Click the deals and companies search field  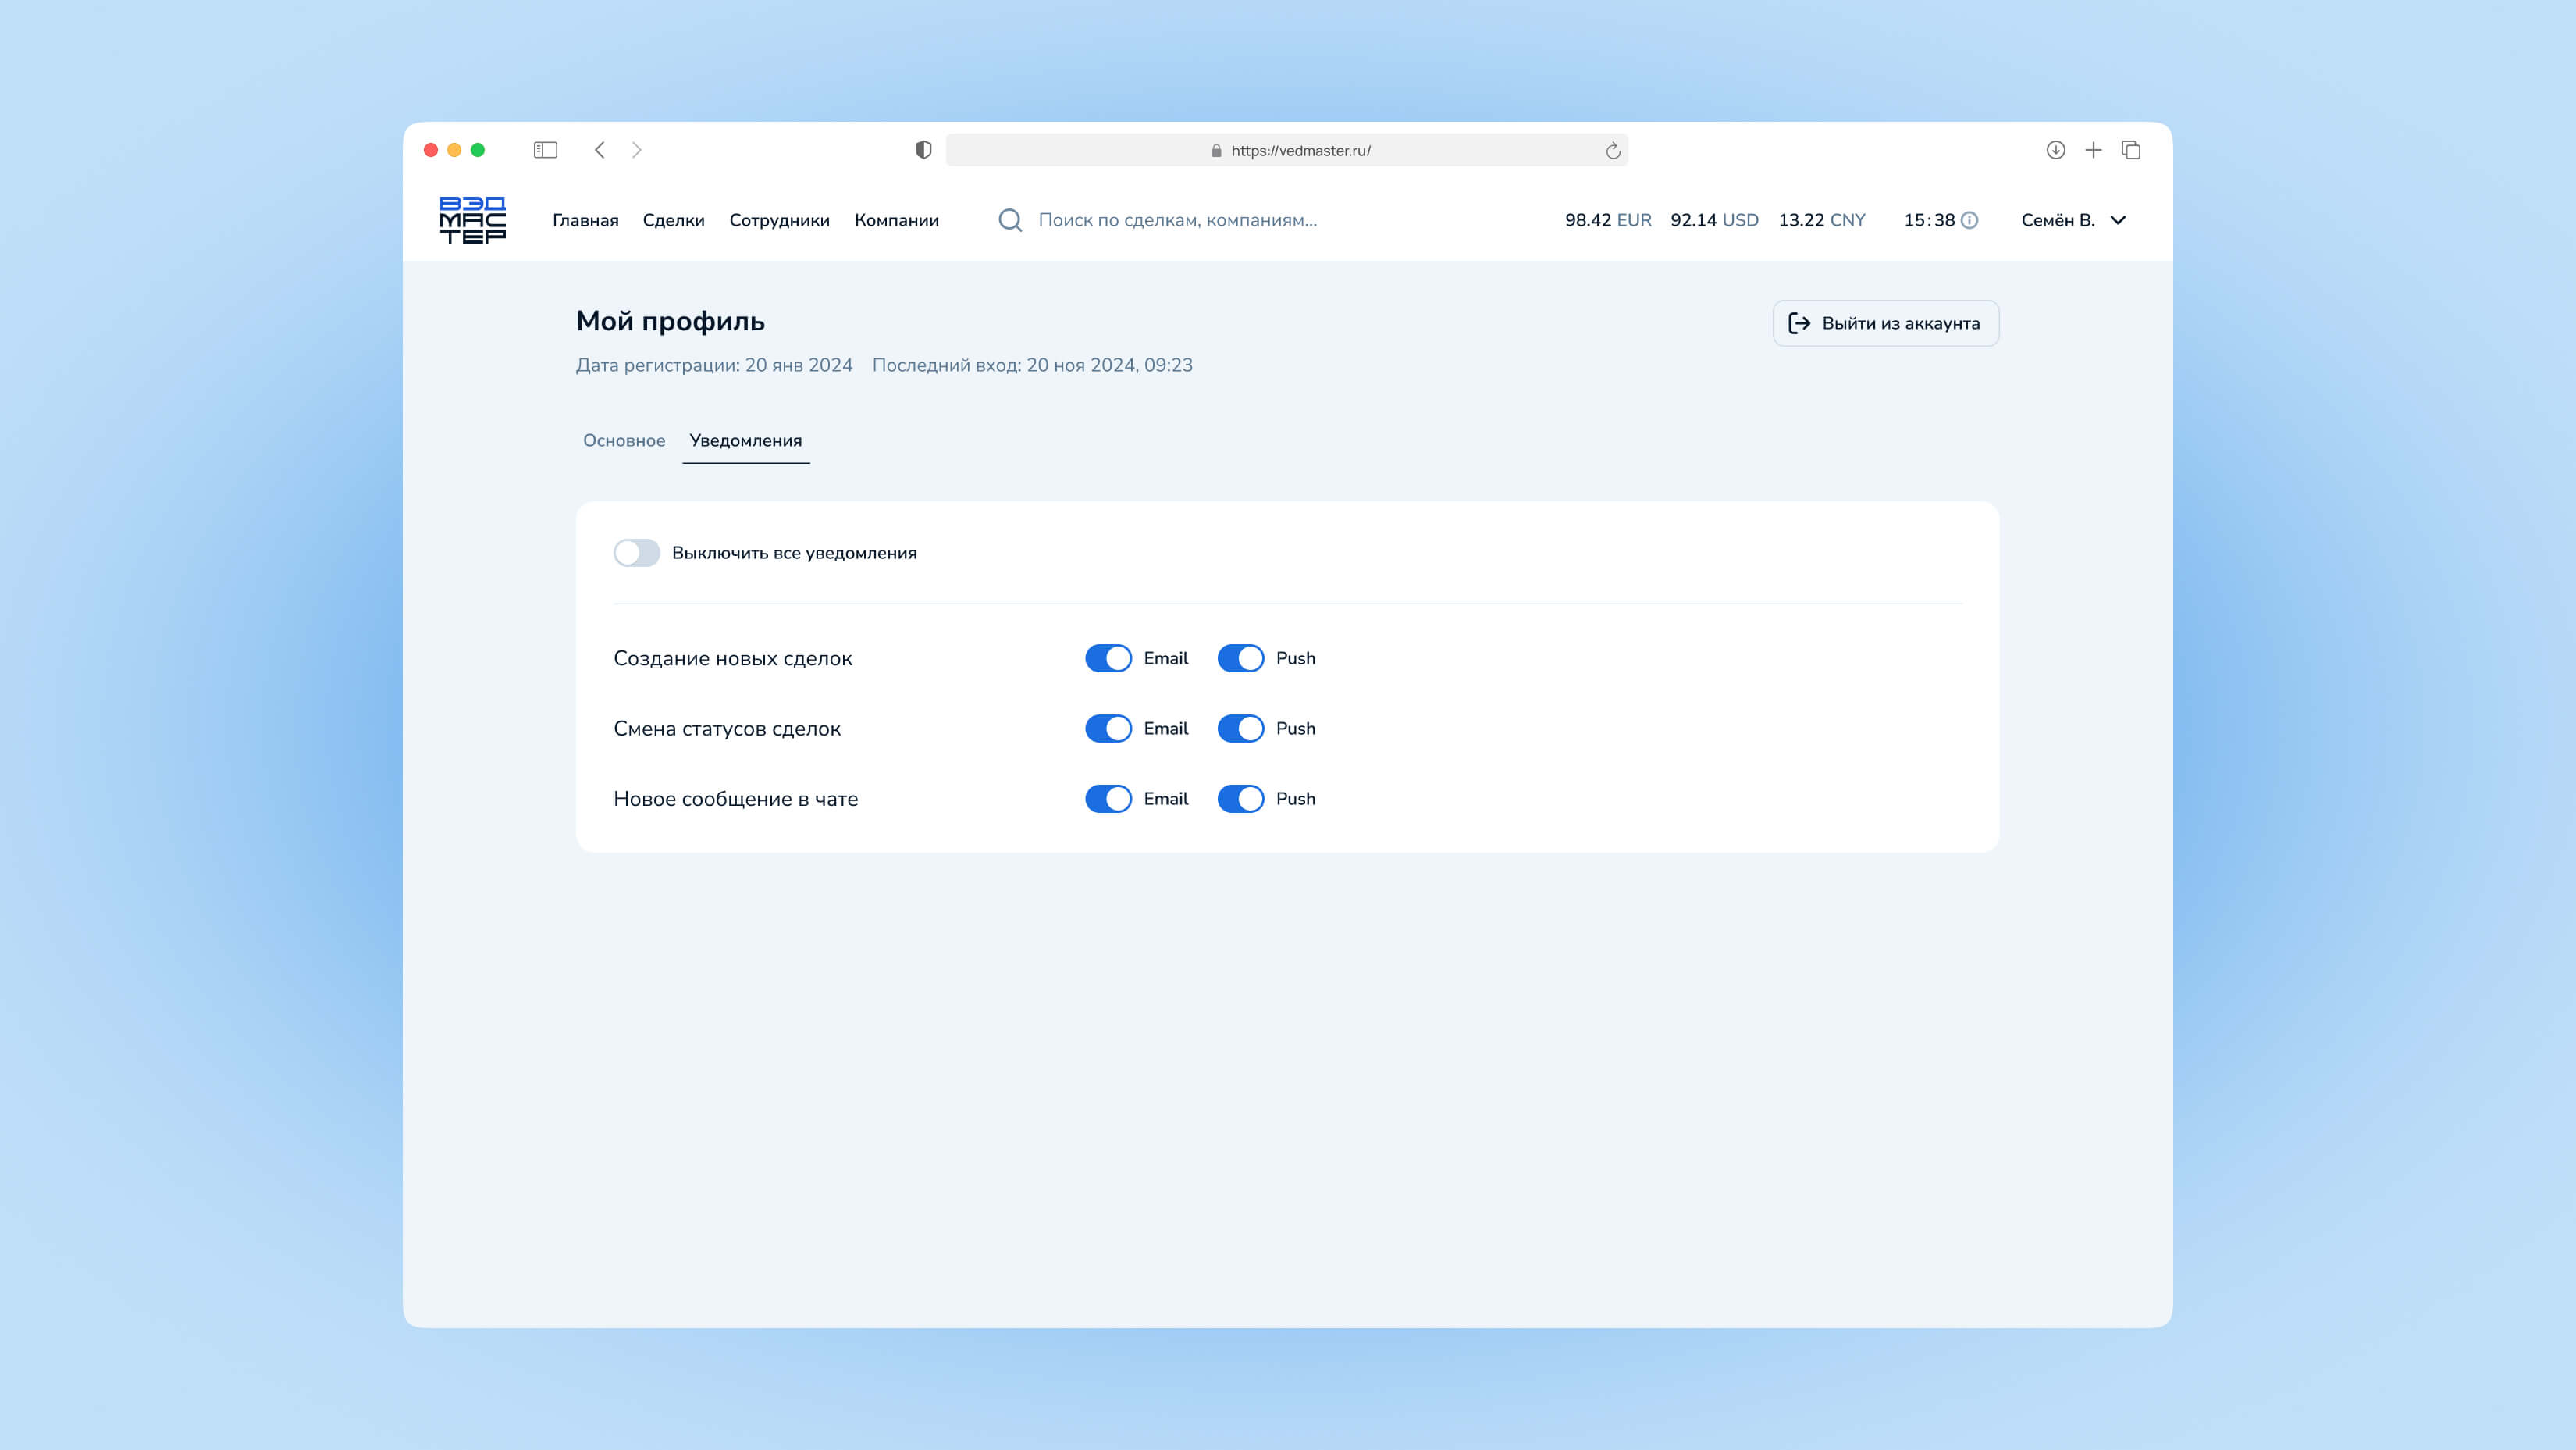pos(1177,220)
